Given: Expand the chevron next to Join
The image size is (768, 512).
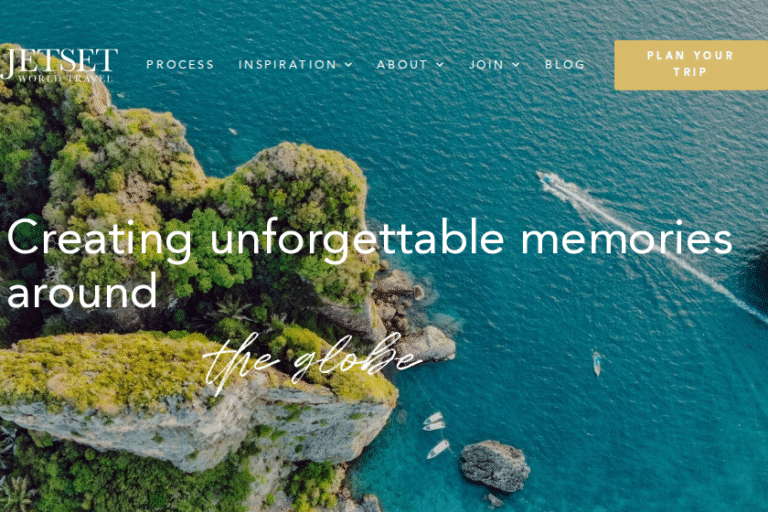Looking at the screenshot, I should [x=516, y=65].
